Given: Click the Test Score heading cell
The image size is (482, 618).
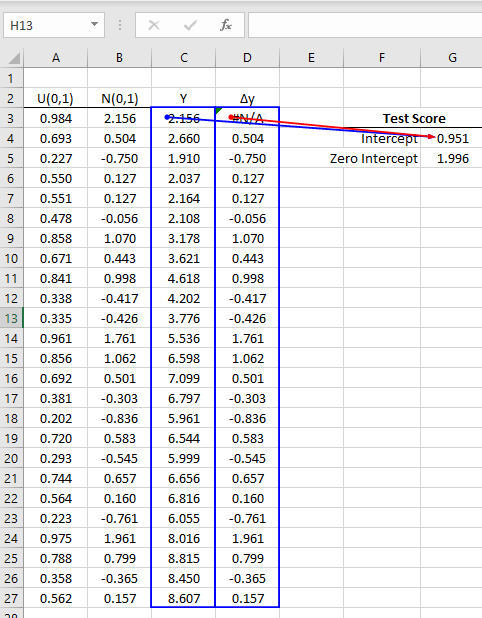Looking at the screenshot, I should pyautogui.click(x=414, y=118).
